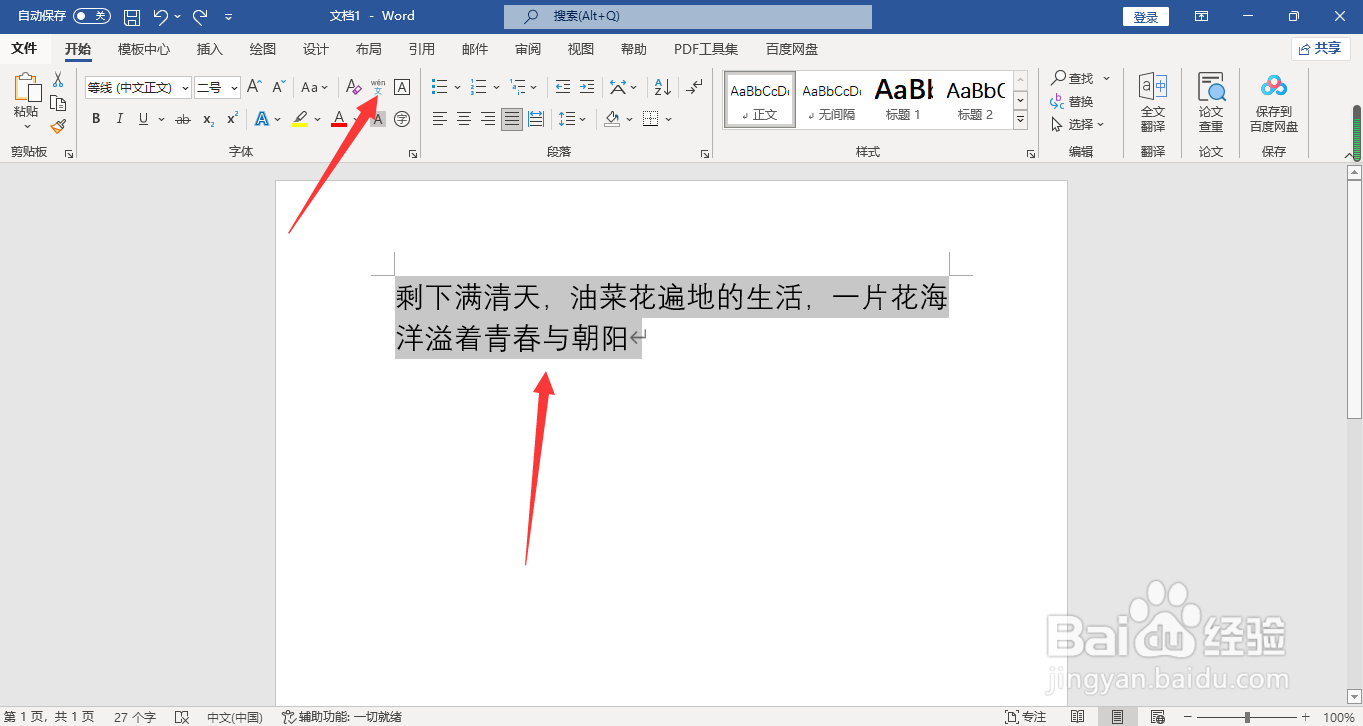1363x726 pixels.
Task: Click the 搜索(Alt+Q) search box
Action: 687,16
